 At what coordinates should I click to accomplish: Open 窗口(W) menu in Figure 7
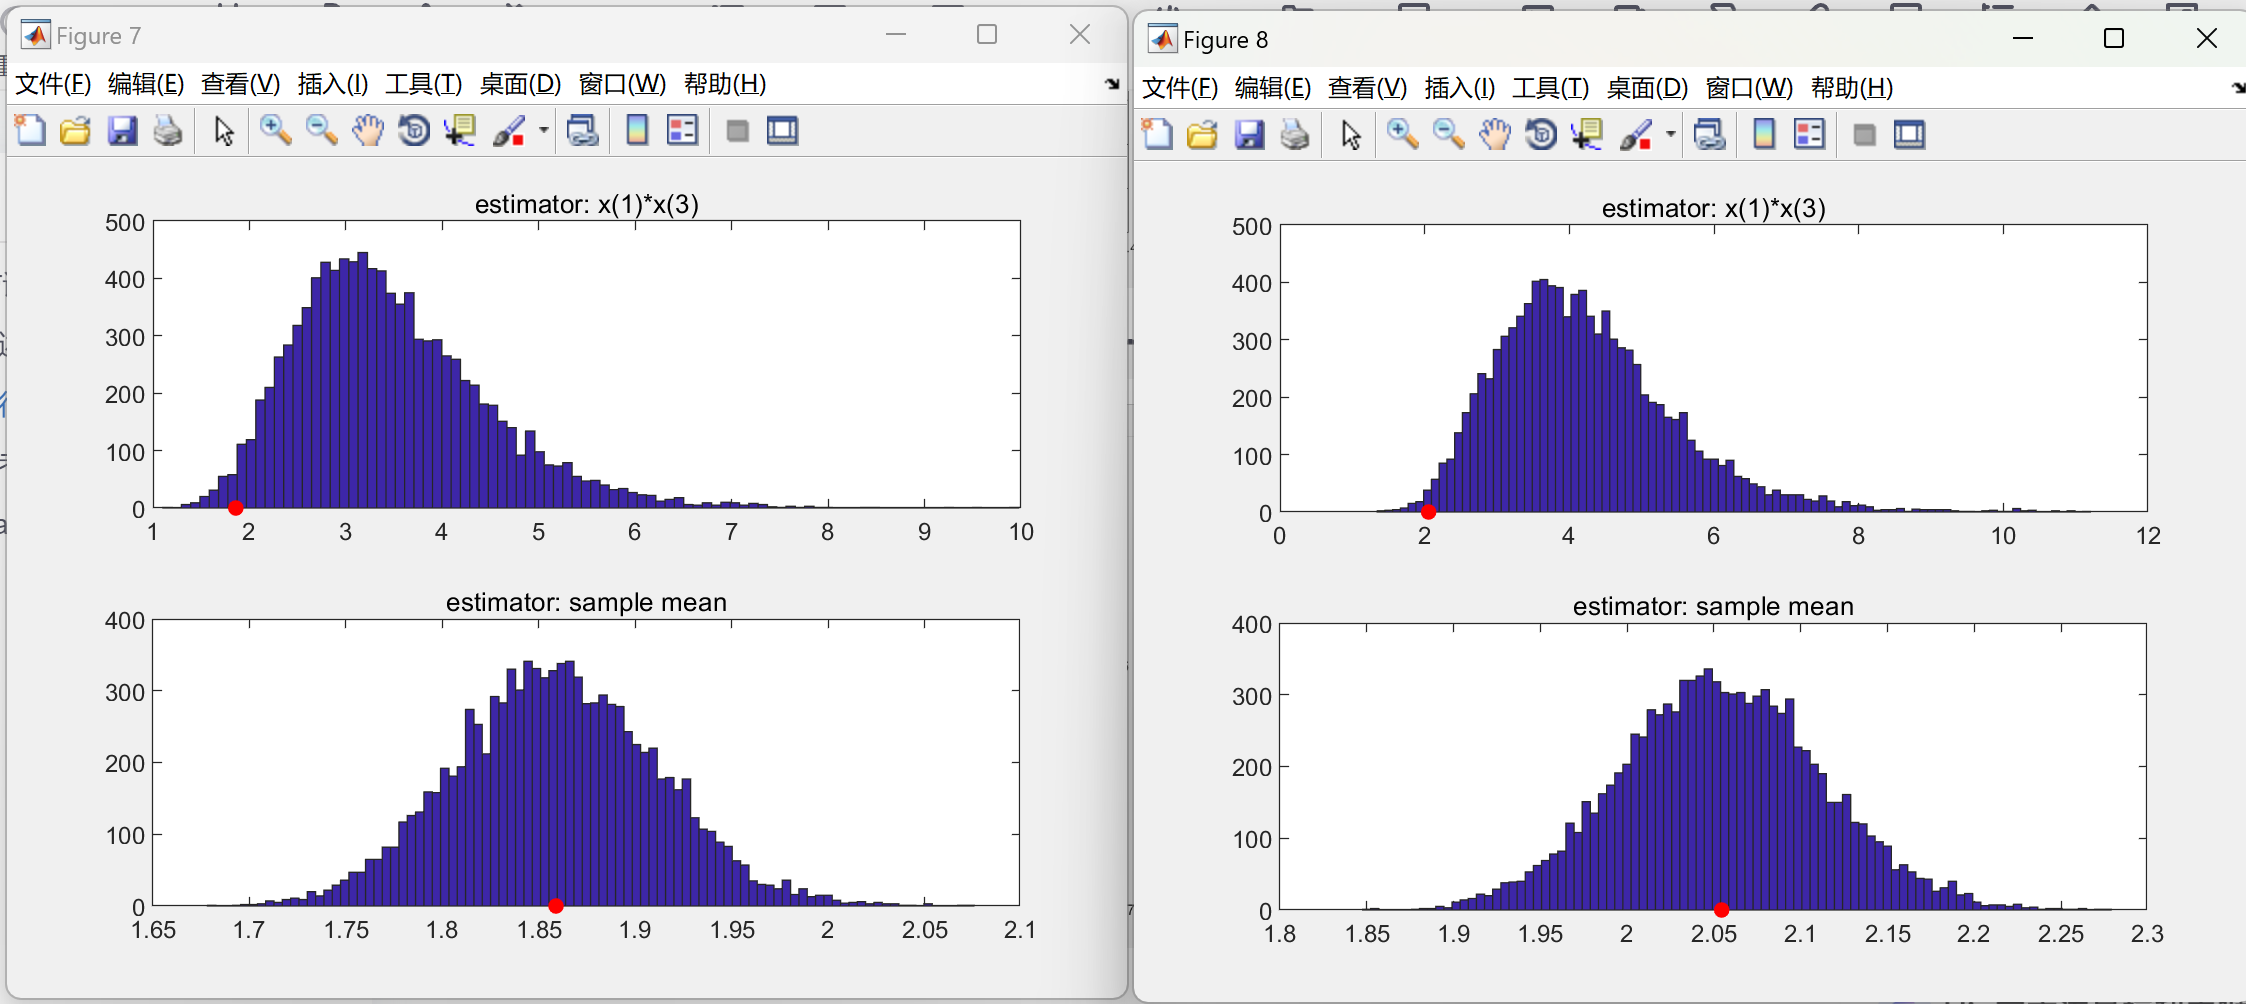coord(622,84)
